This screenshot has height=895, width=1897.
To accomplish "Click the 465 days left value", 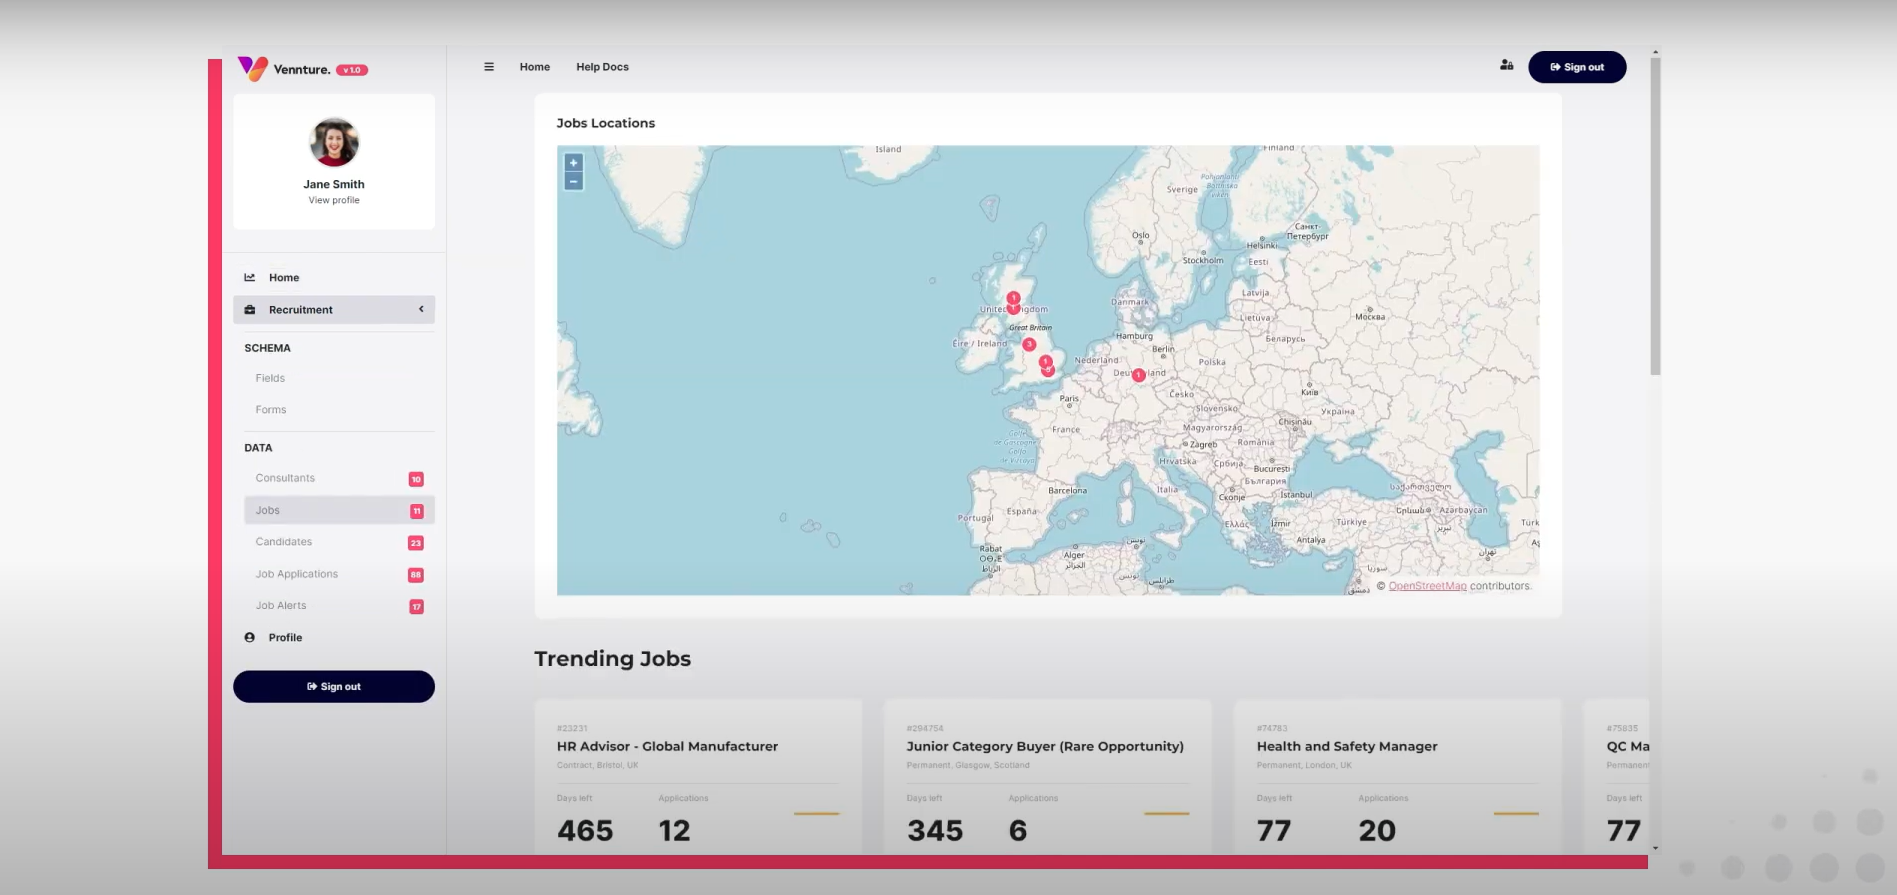I will point(585,831).
